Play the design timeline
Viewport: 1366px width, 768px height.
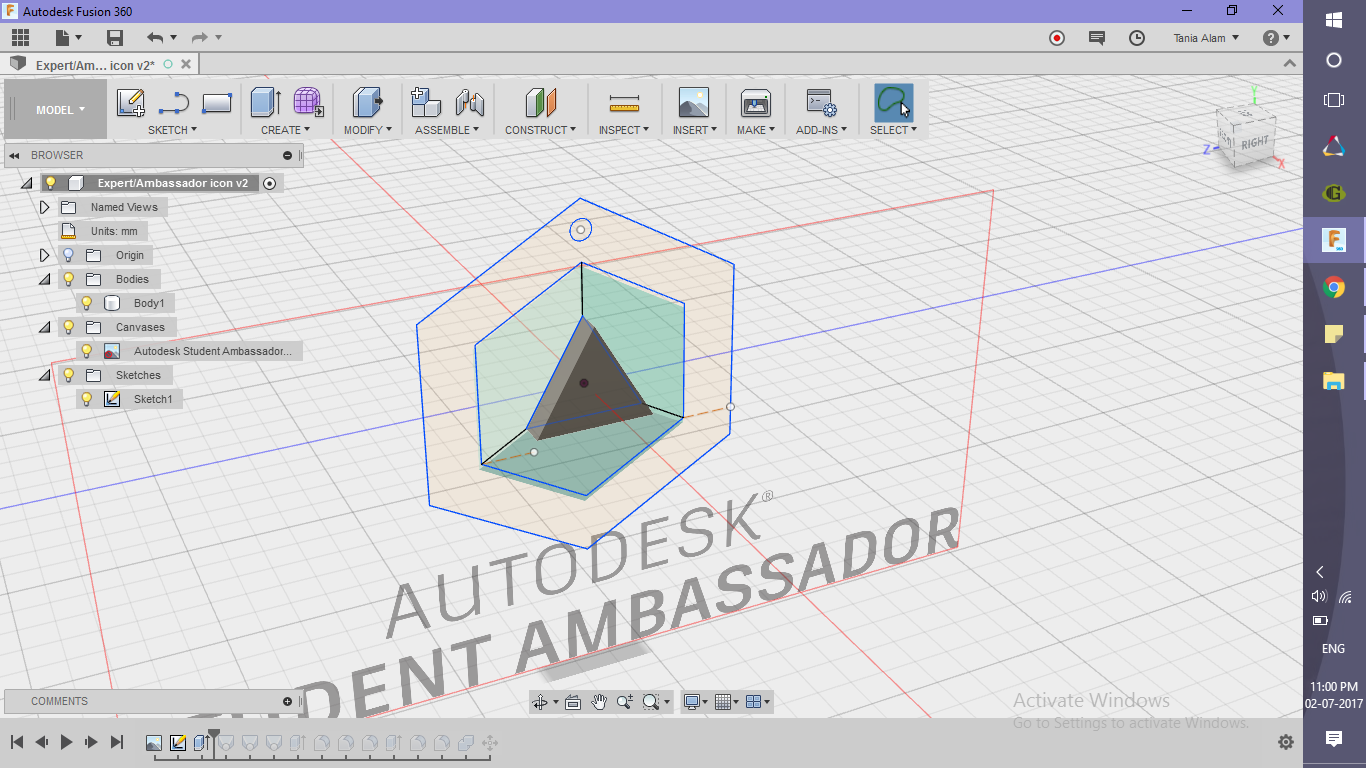point(67,742)
